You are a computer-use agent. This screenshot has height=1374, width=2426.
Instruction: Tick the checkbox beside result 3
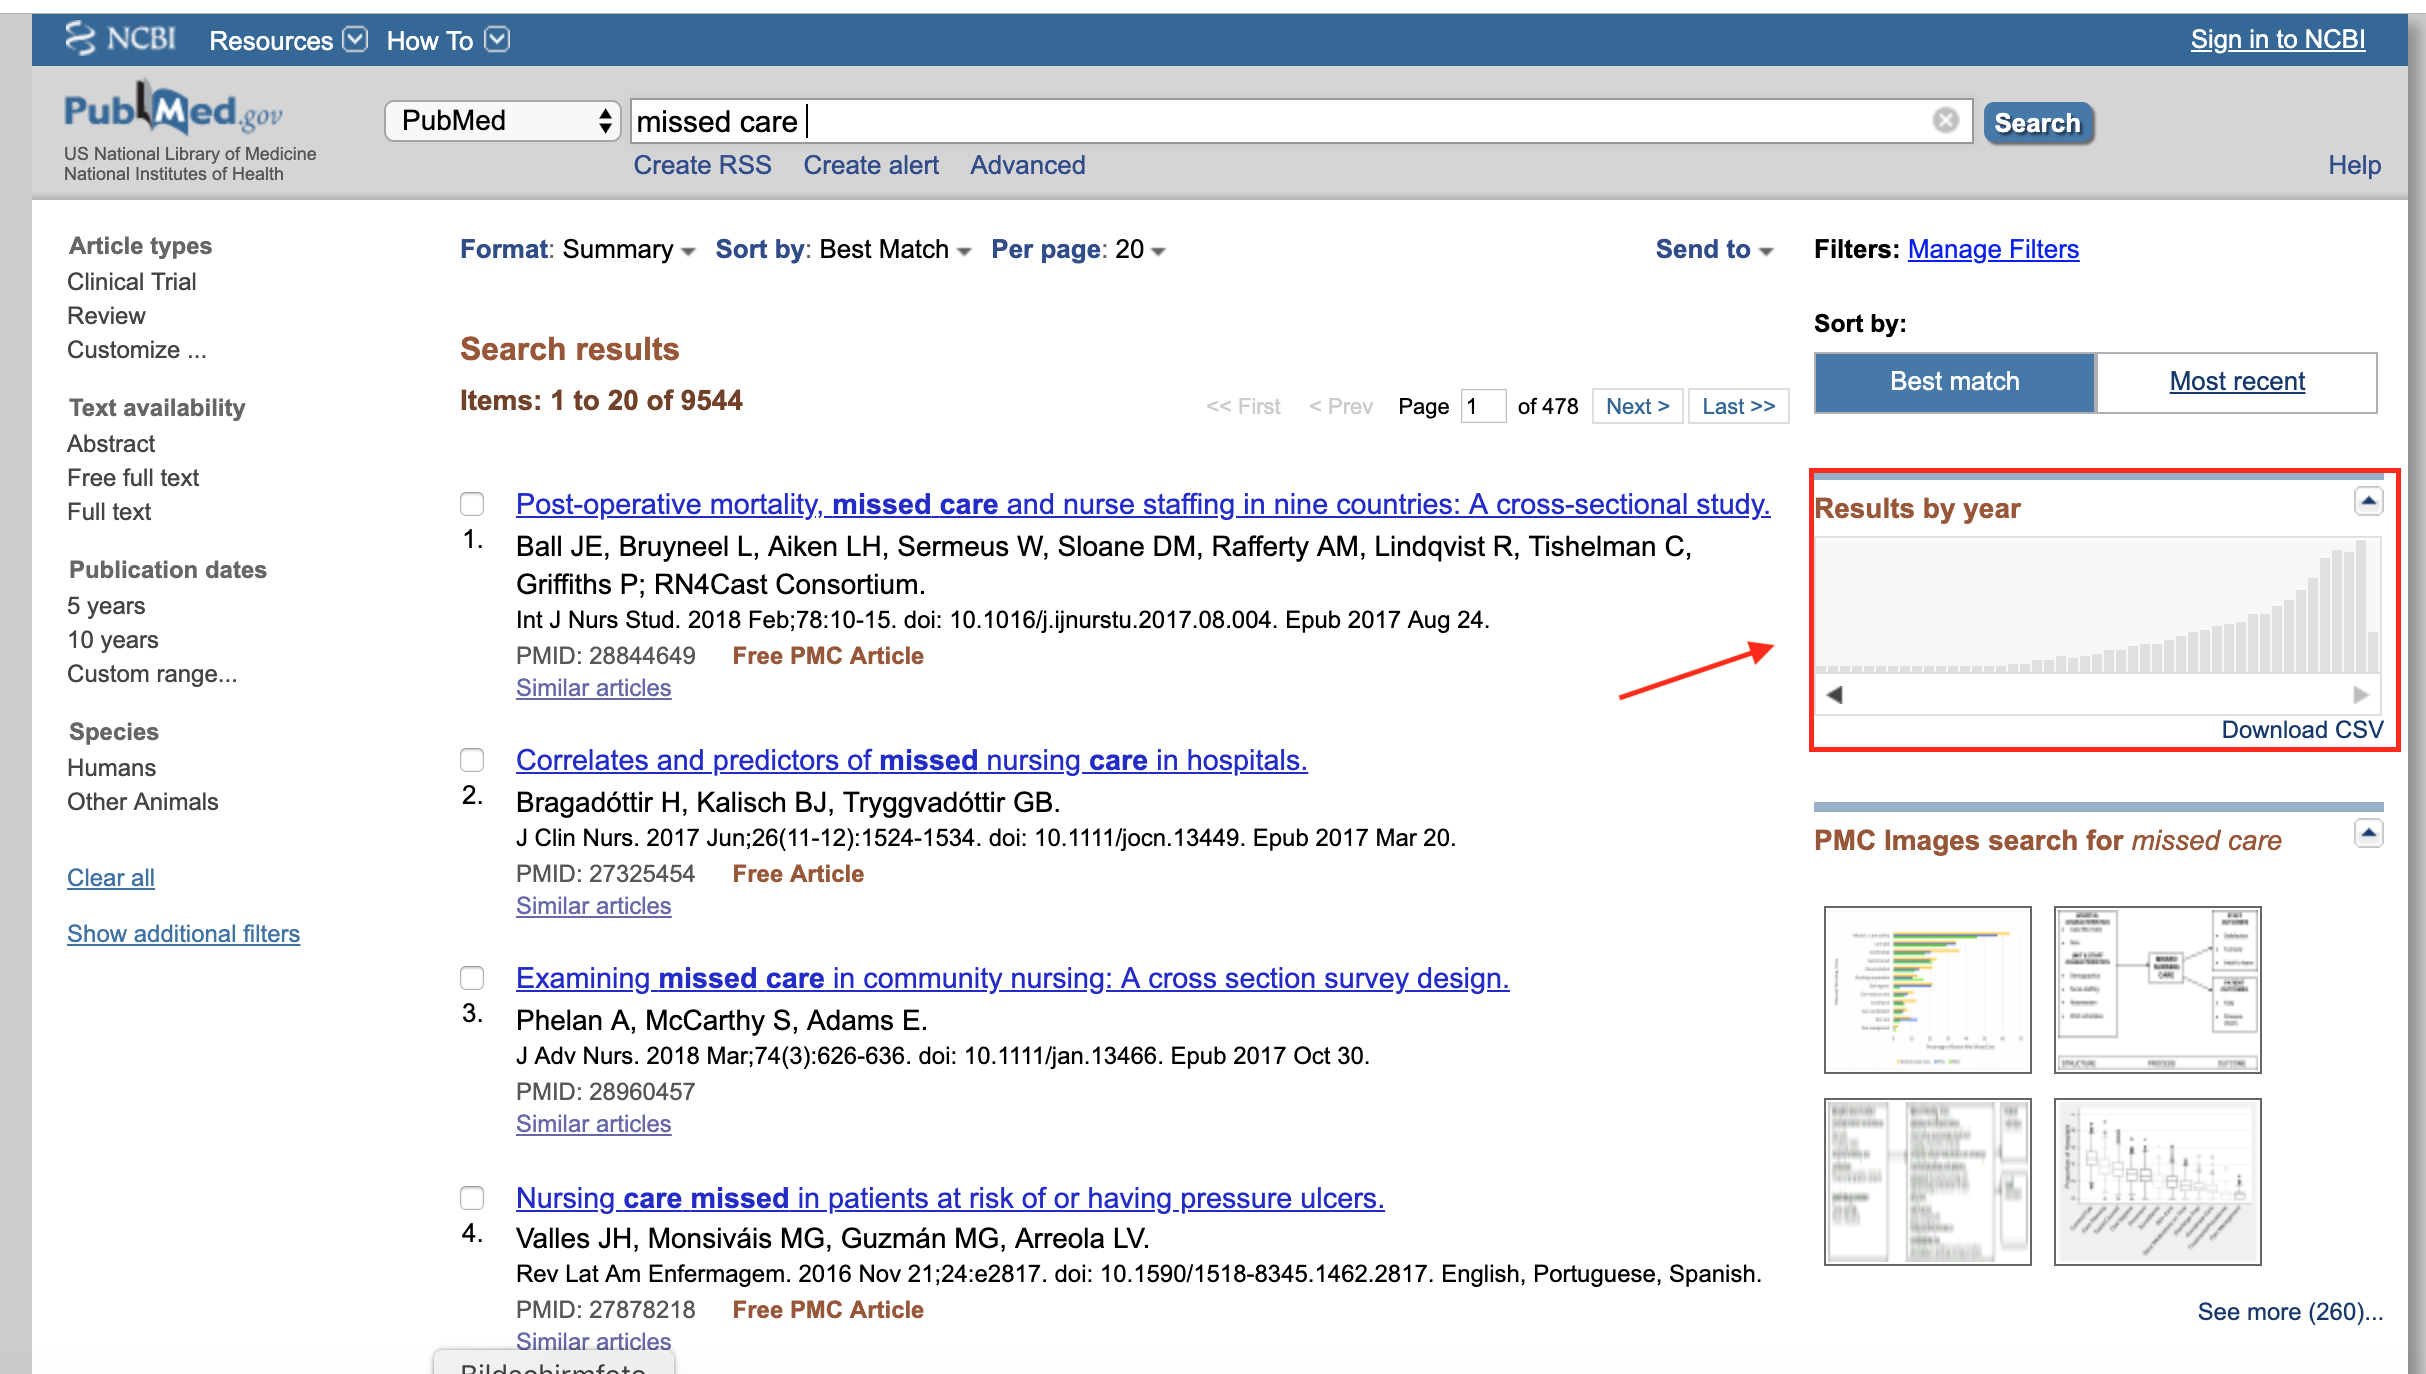[472, 978]
